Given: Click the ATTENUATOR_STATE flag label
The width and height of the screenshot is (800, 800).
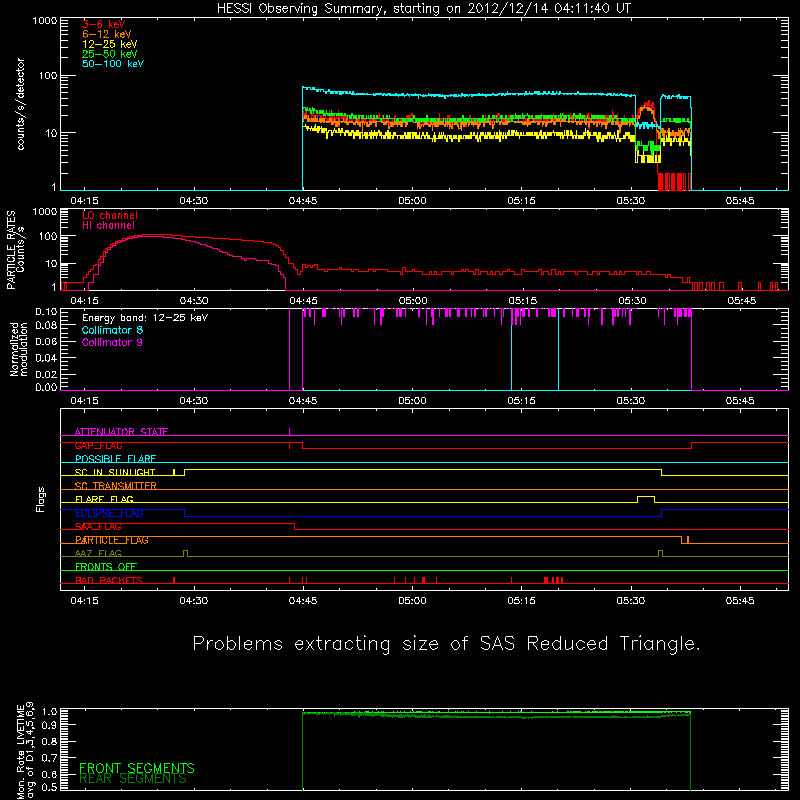Looking at the screenshot, I should (121, 432).
